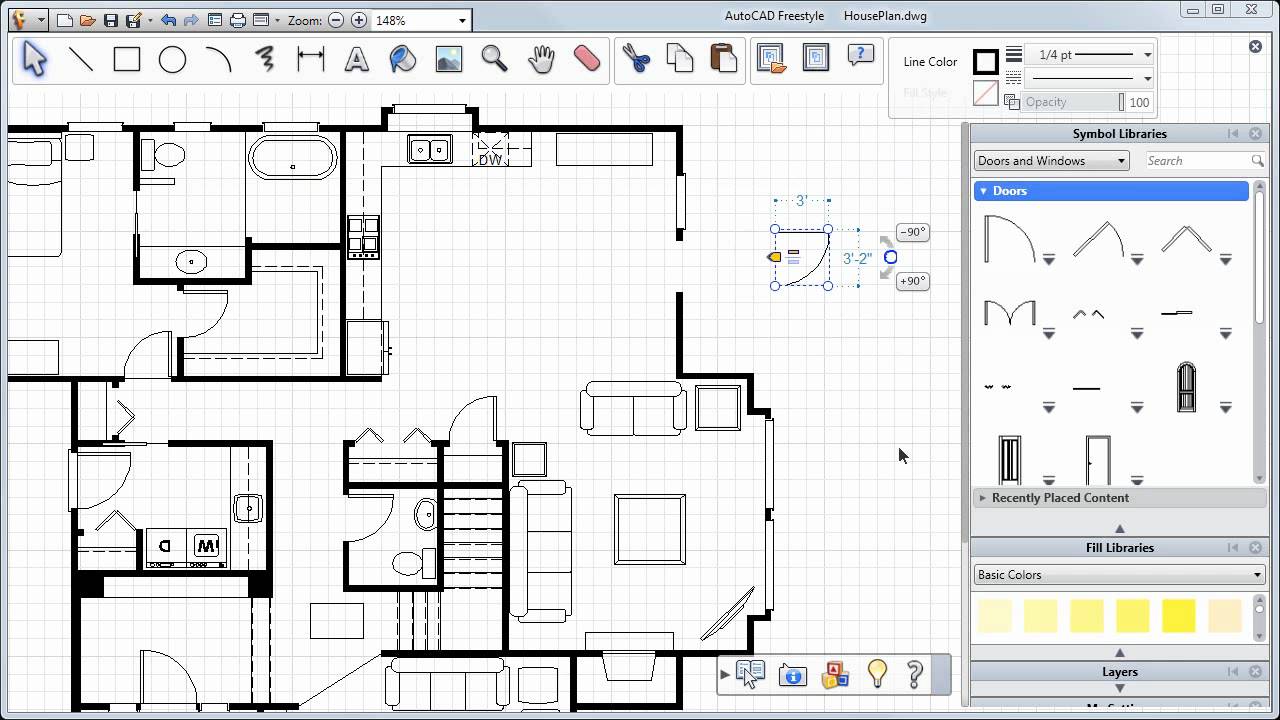Select the Circle tool
Screen dimensions: 1280x720
coord(171,59)
